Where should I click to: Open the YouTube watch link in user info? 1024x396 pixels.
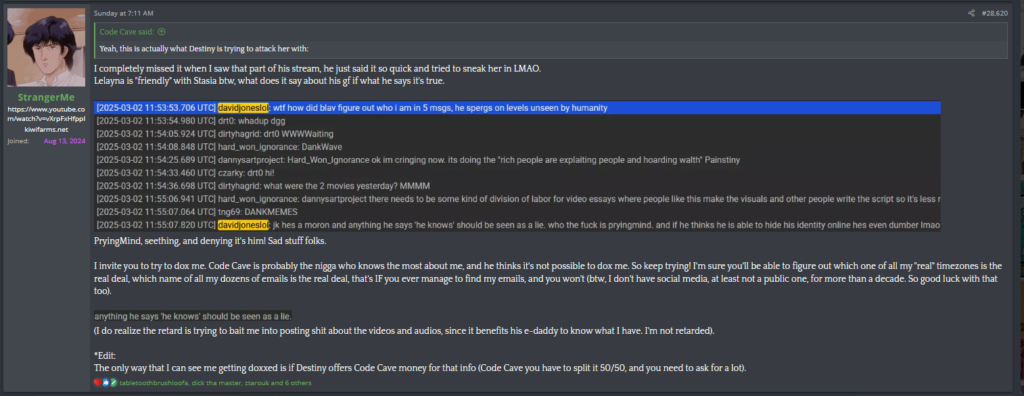click(x=46, y=114)
